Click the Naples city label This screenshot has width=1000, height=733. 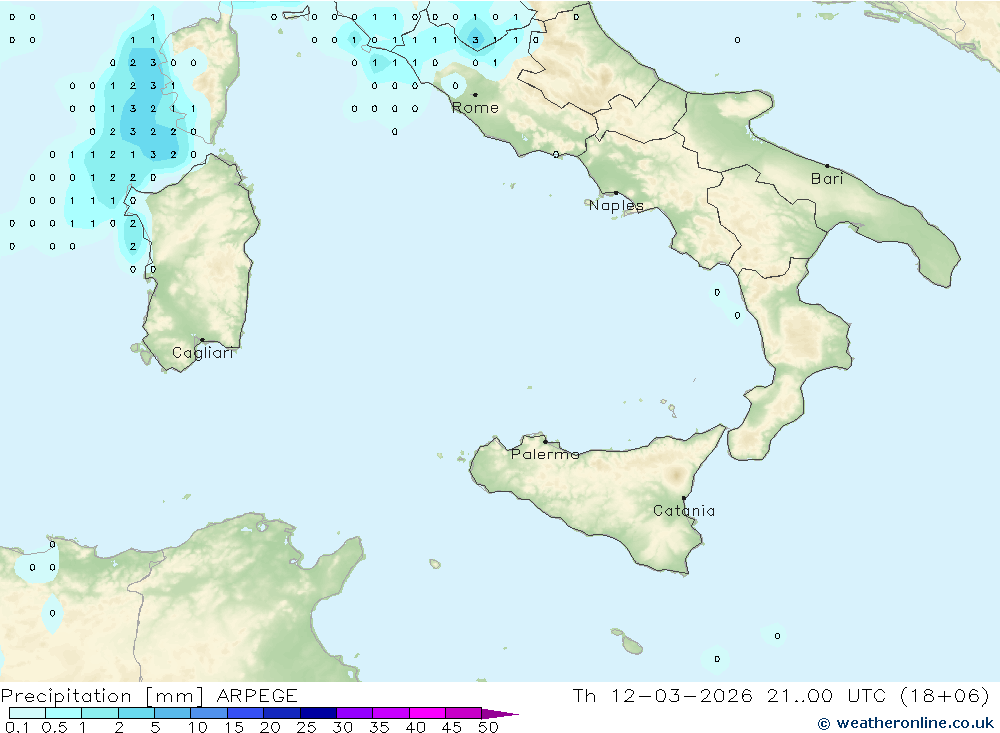pos(616,205)
